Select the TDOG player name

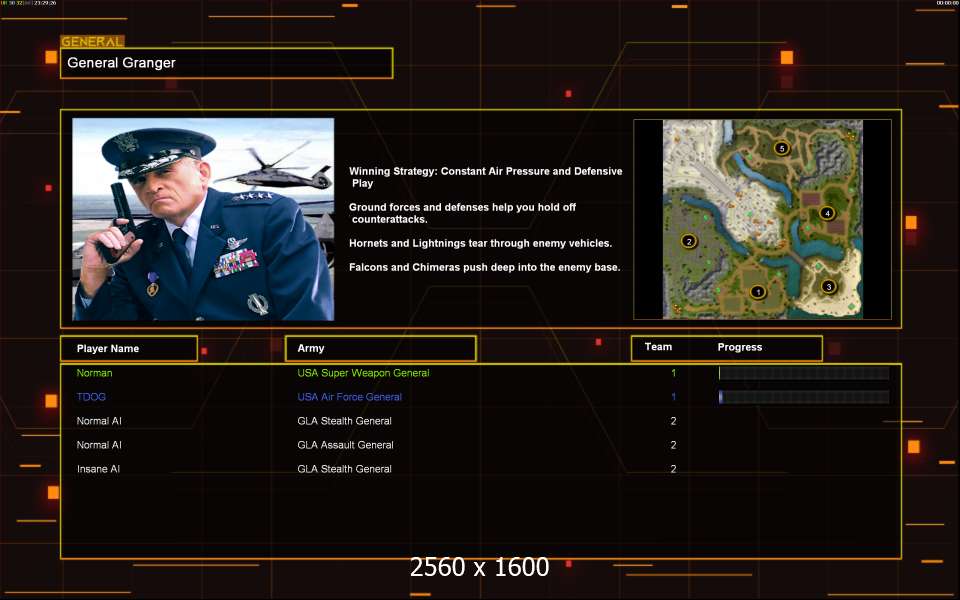coord(91,397)
